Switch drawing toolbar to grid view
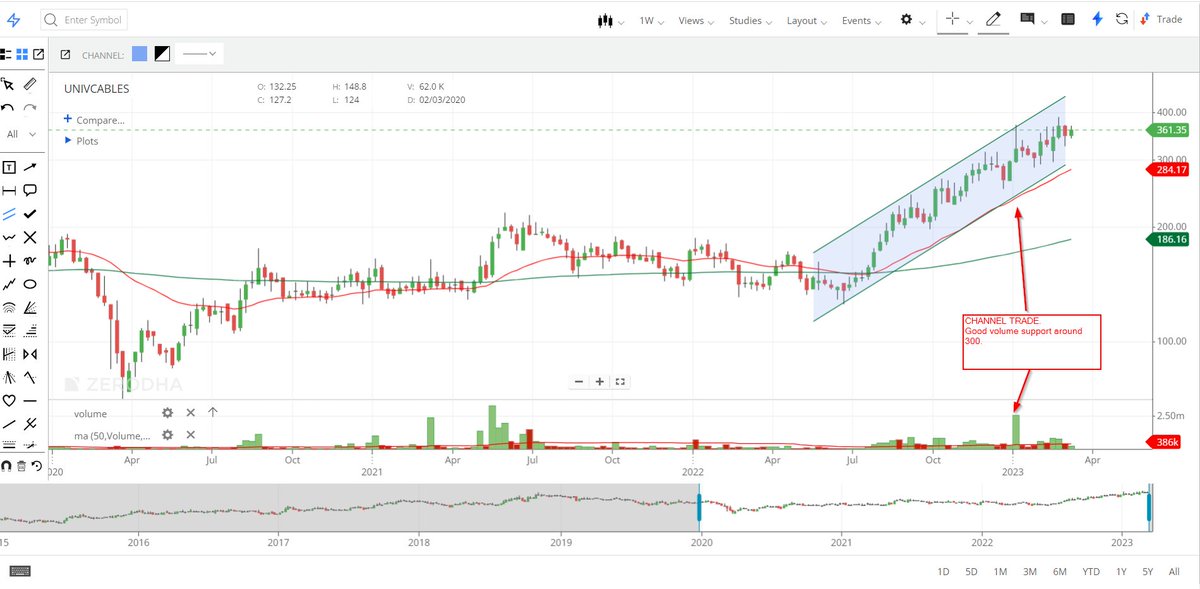 point(22,54)
